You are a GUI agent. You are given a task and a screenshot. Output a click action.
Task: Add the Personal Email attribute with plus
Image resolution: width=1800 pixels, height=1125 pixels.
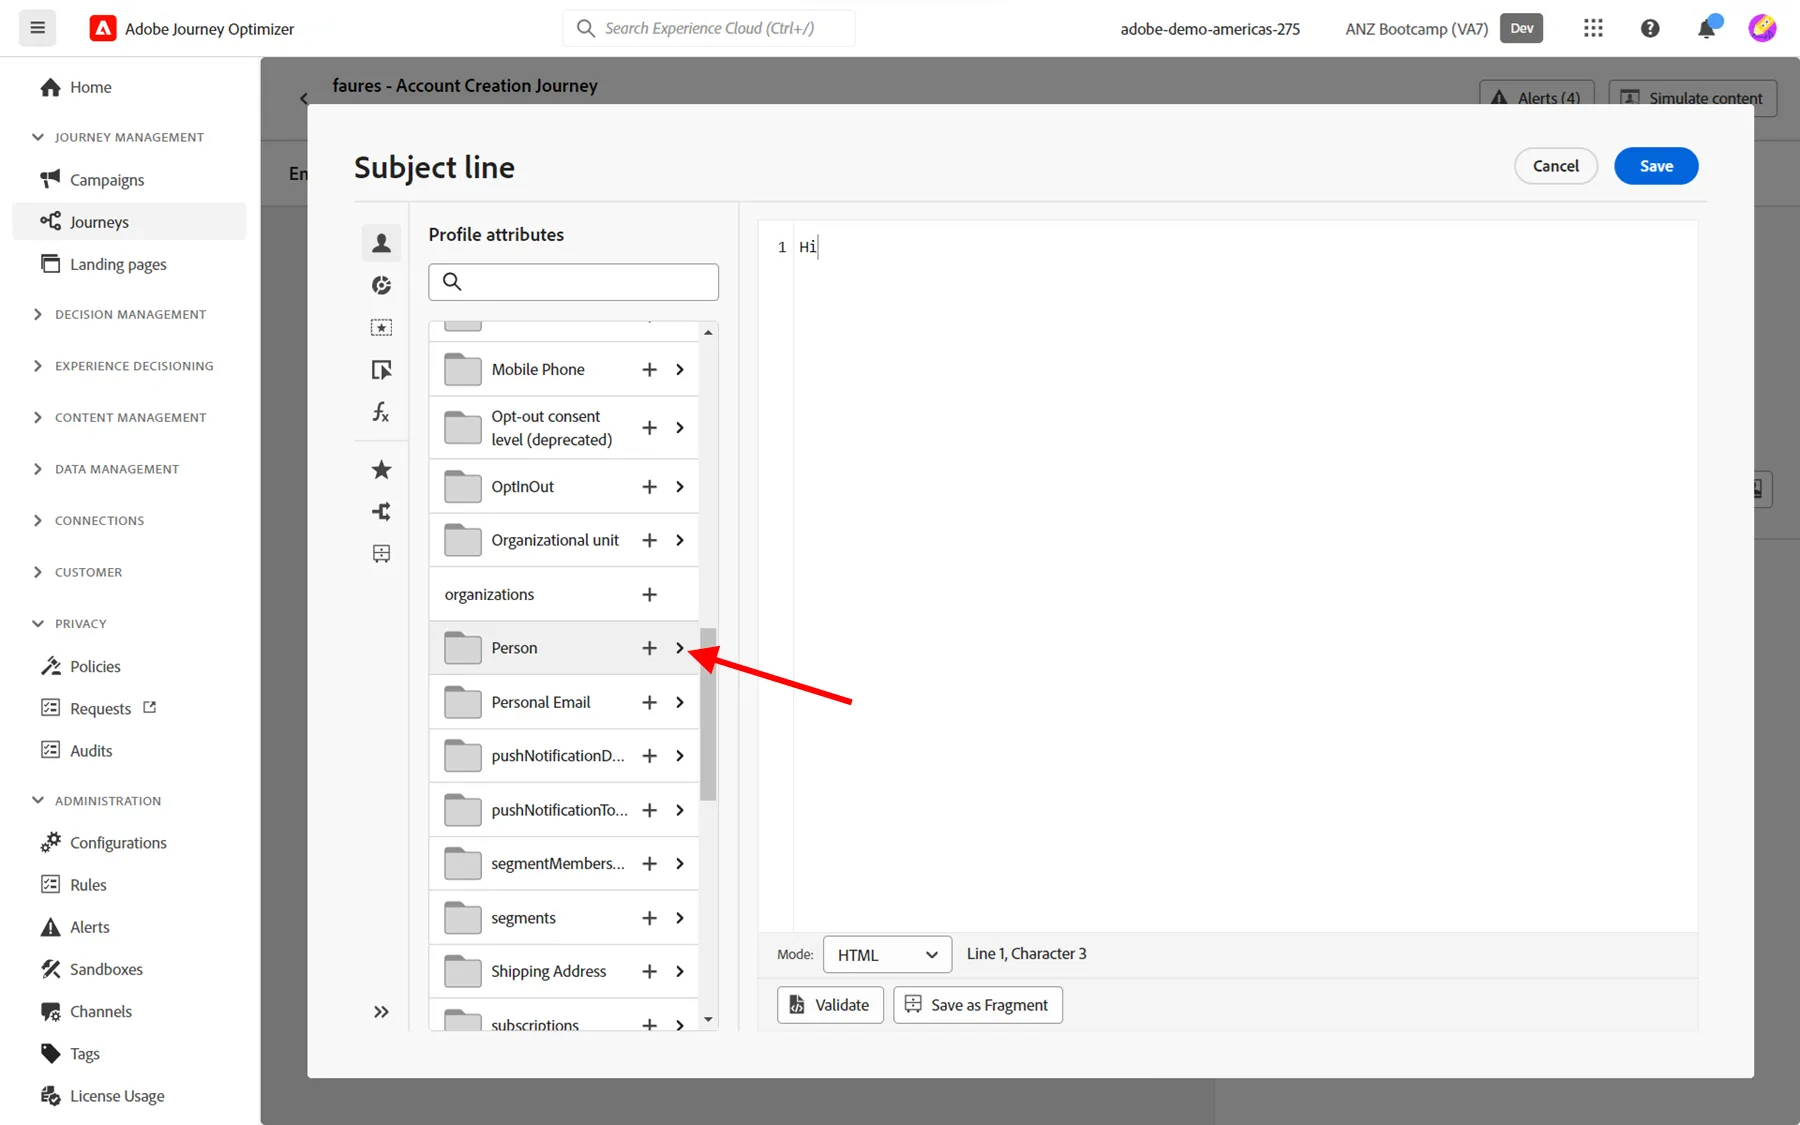click(x=649, y=703)
